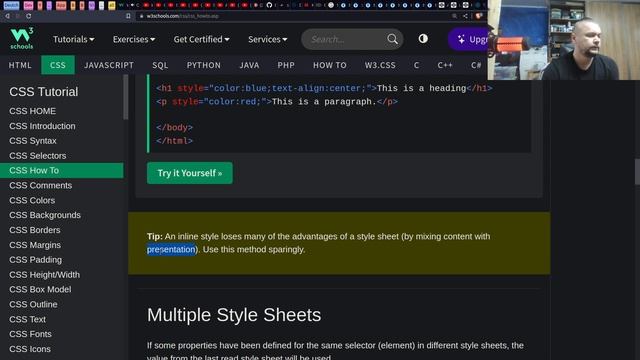
Task: Open the Exercises dropdown menu
Action: click(134, 39)
